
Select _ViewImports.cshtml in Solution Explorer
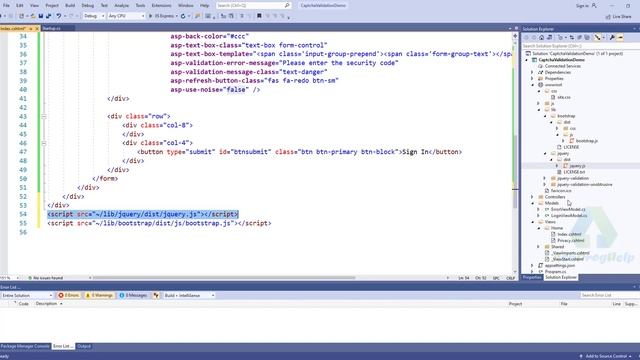(570, 253)
